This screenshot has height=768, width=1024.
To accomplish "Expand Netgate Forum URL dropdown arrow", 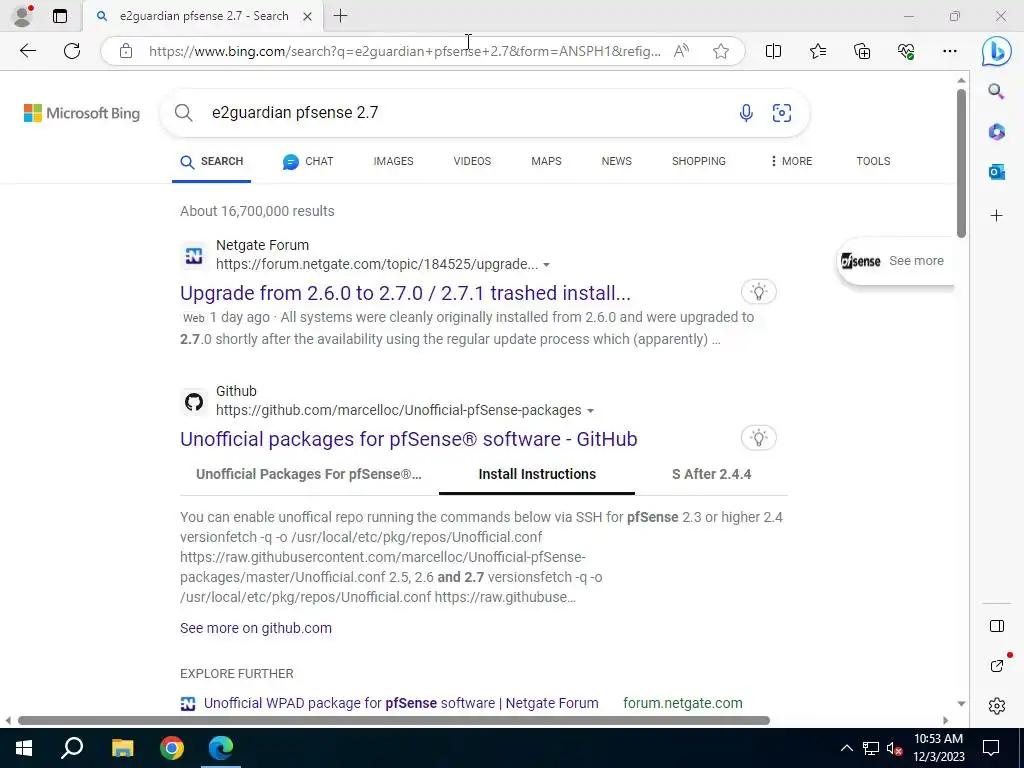I will 547,264.
